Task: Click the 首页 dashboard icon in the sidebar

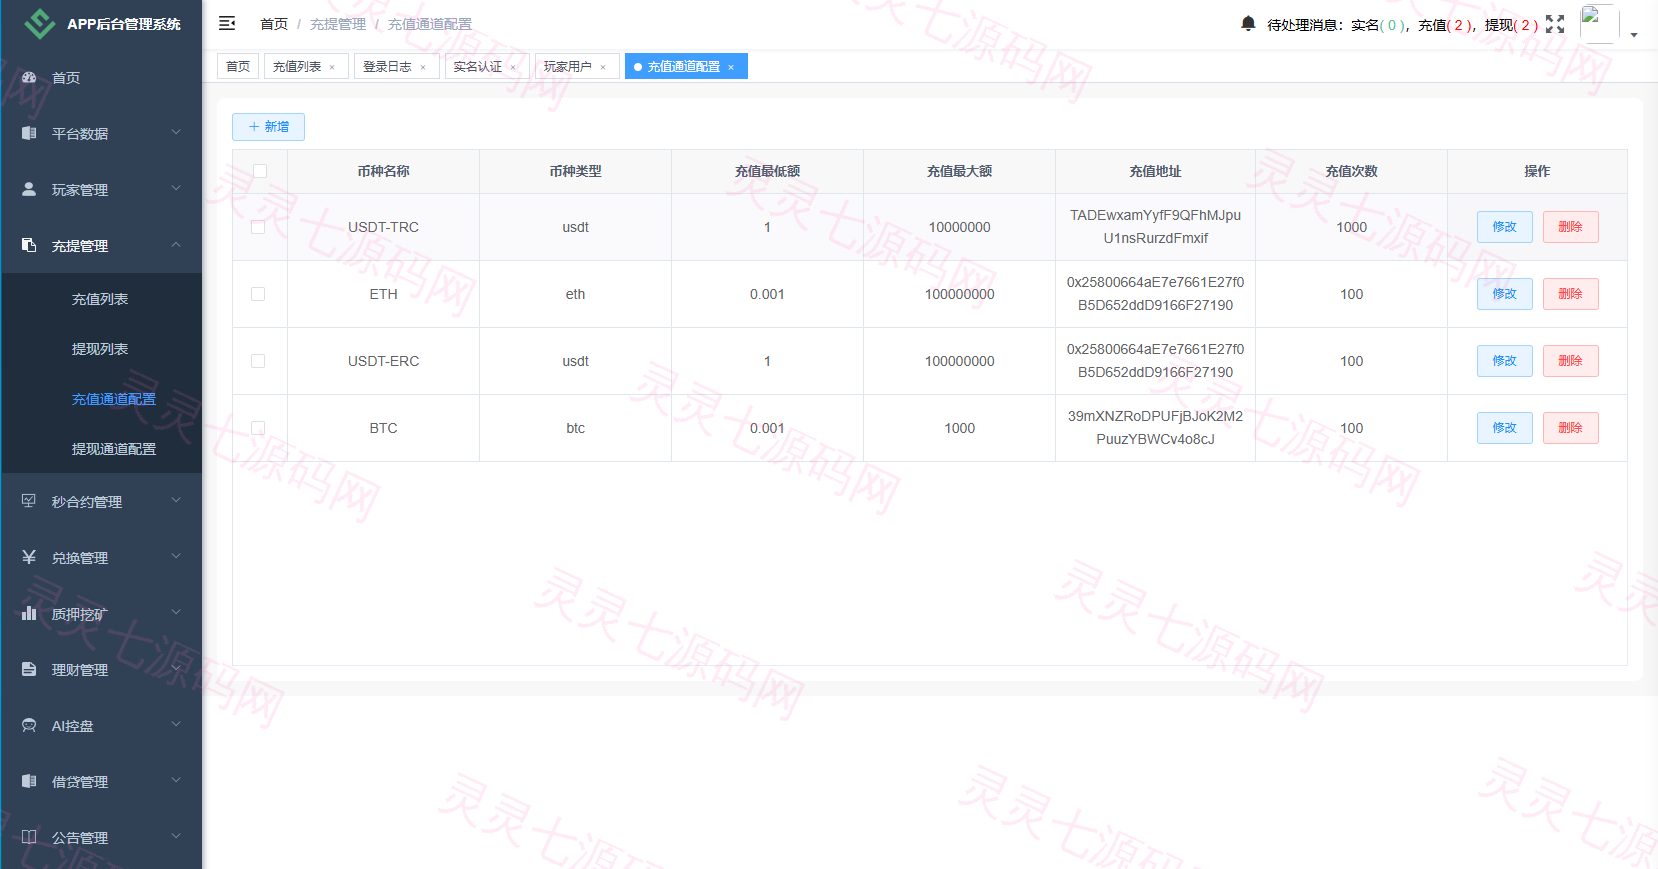Action: 29,77
